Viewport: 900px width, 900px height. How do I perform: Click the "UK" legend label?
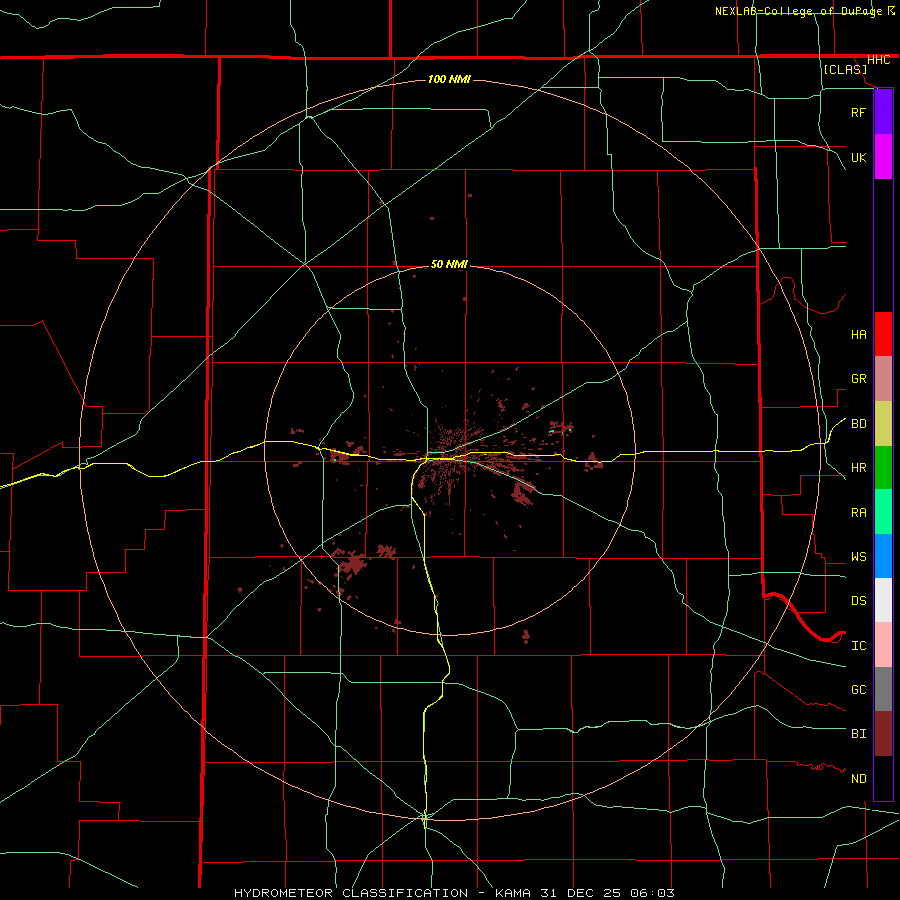858,157
